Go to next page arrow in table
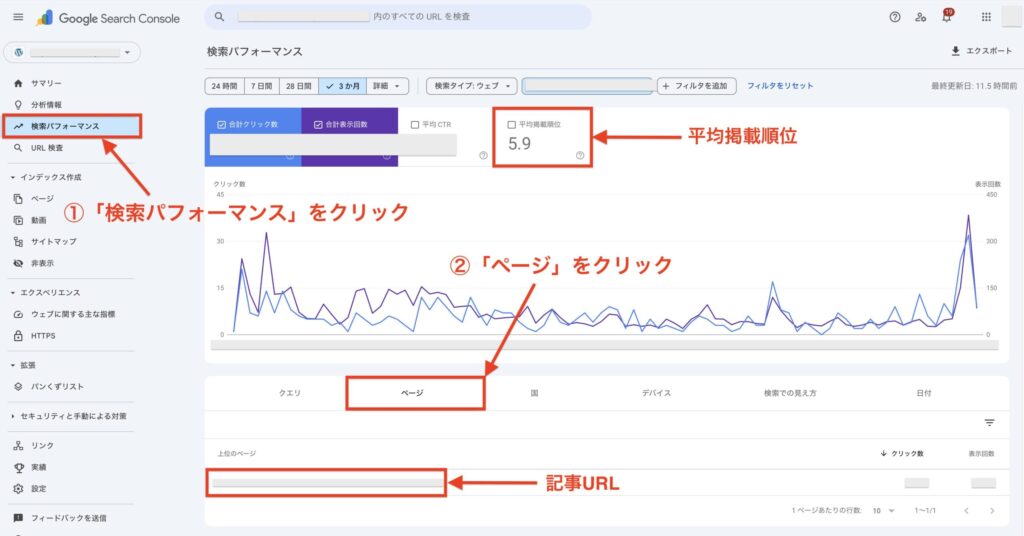The height and width of the screenshot is (536, 1024). click(x=992, y=510)
